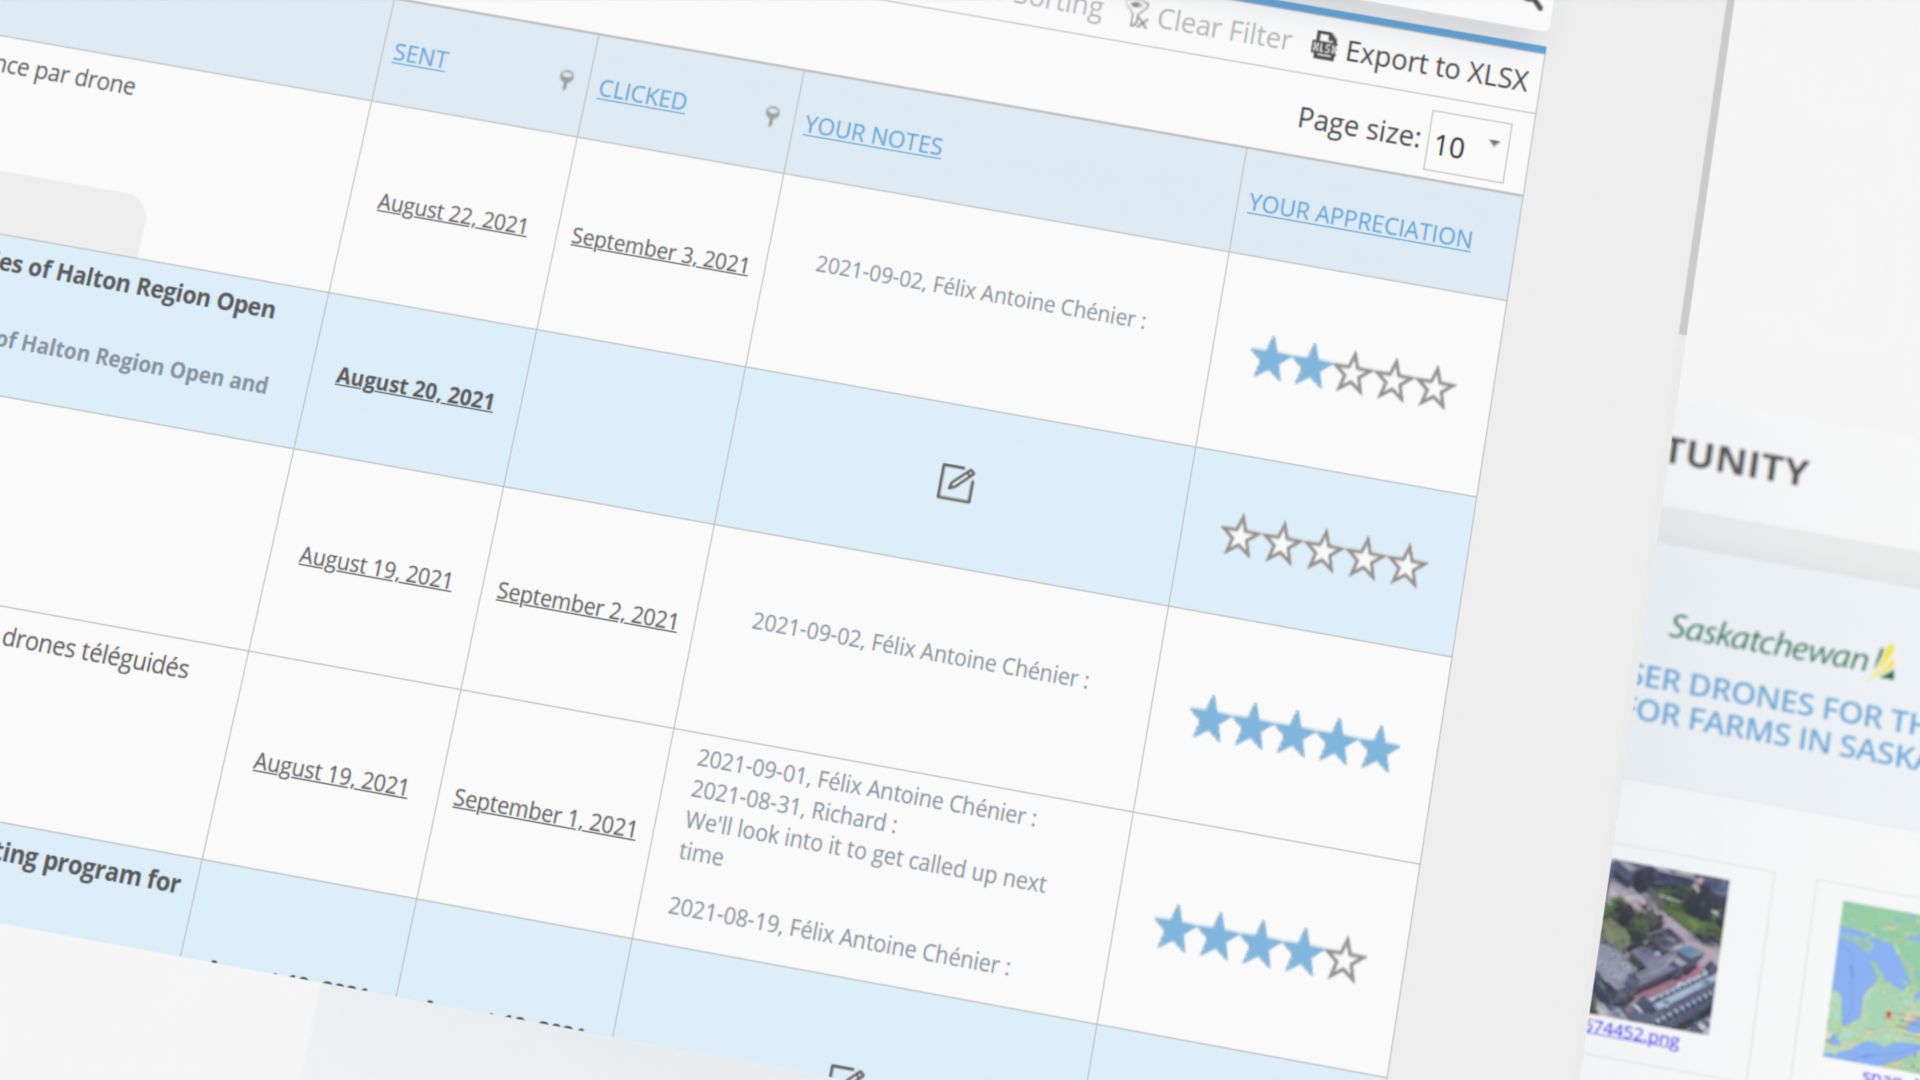1920x1080 pixels.
Task: Click the note "We'll look into it to get called up next time"
Action: point(864,853)
